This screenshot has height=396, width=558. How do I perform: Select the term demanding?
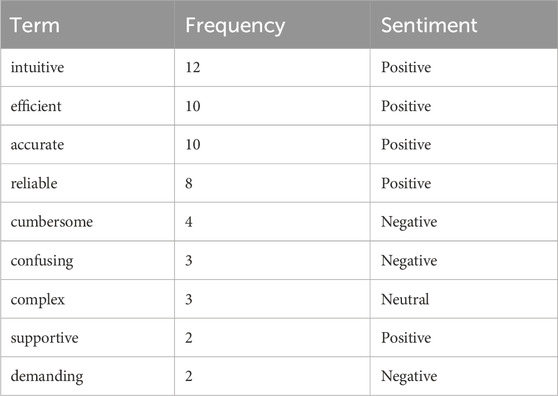47,376
